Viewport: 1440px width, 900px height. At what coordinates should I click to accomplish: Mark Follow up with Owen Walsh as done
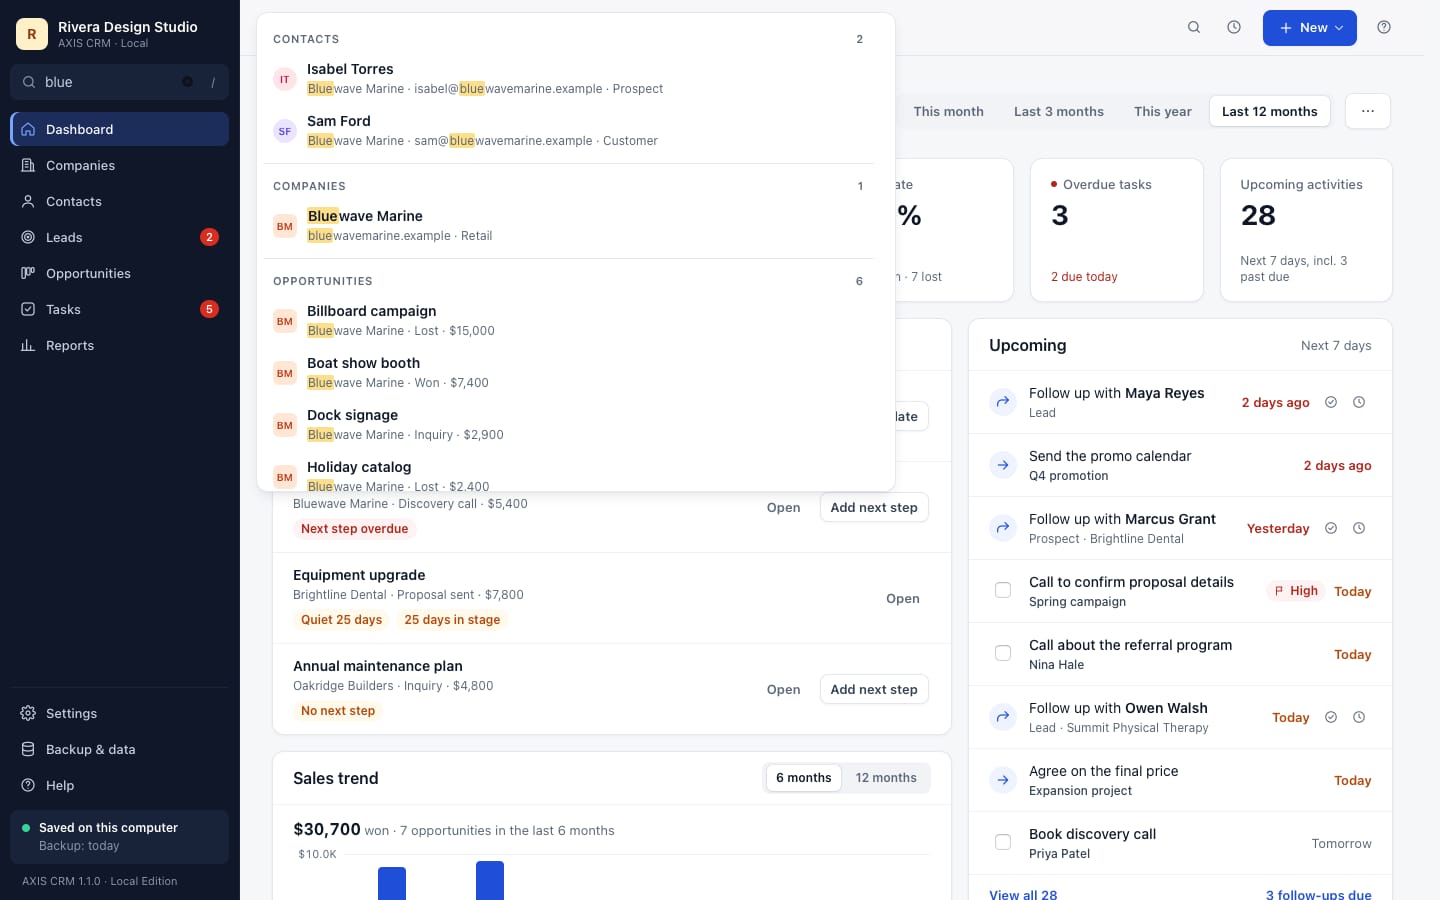1331,717
